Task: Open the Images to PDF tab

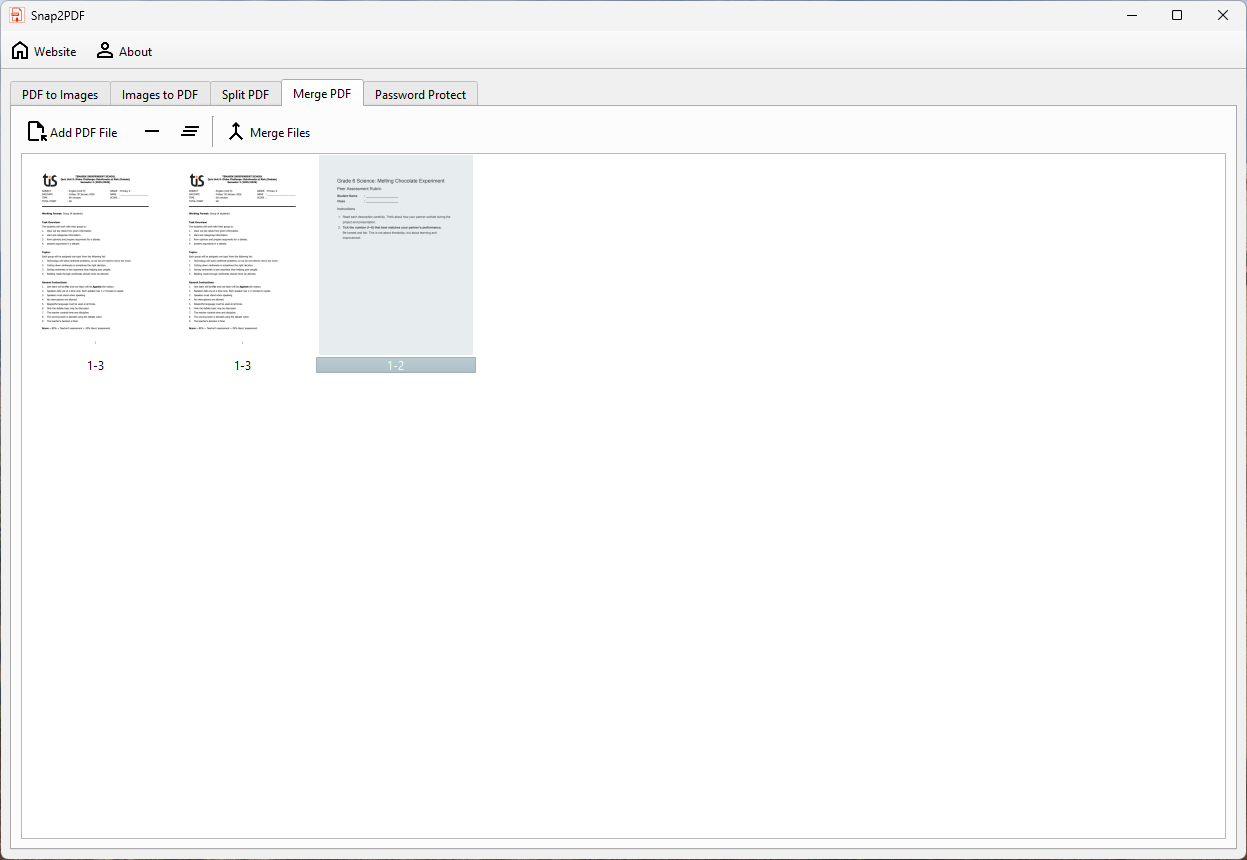Action: pyautogui.click(x=160, y=95)
